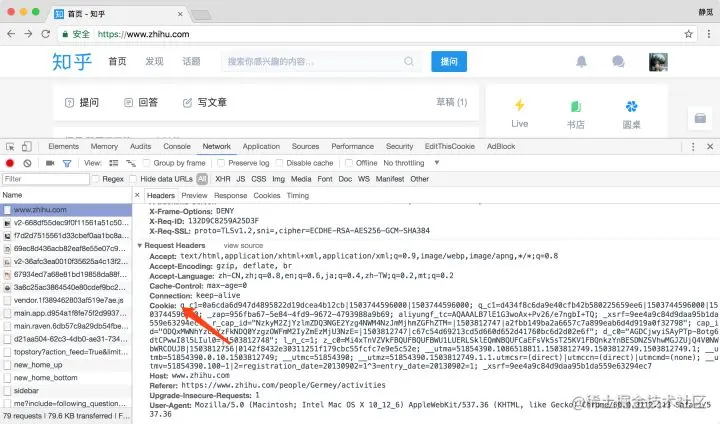This screenshot has width=720, height=424.
Task: Stop recording the network log
Action: 10,163
